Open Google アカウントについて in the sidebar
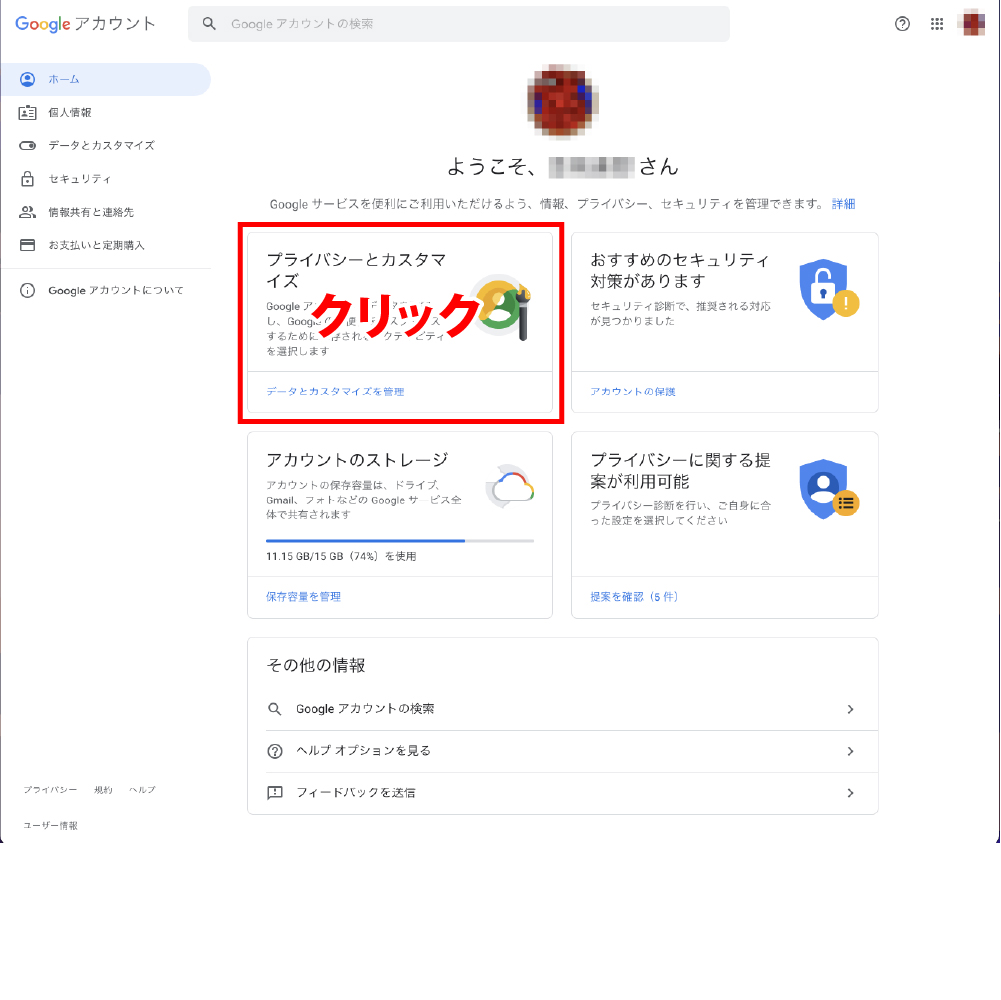The height and width of the screenshot is (1000, 1001). click(x=105, y=291)
